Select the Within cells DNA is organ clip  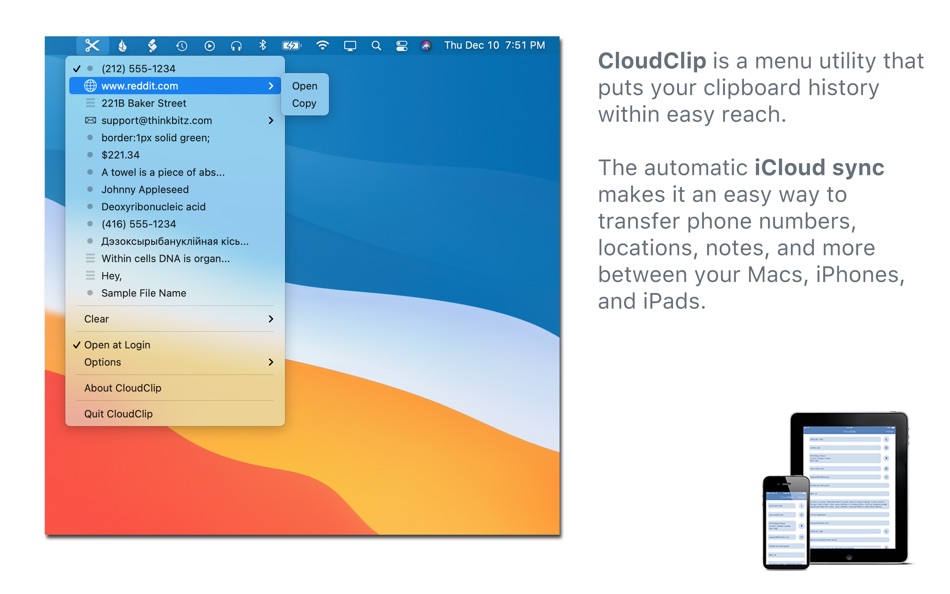tap(175, 258)
